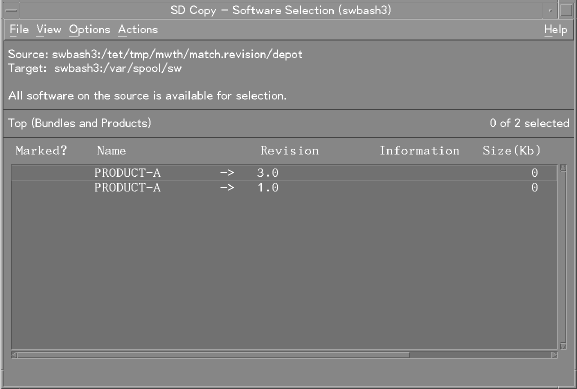The image size is (577, 389).
Task: Click the Marked? column header
Action: 41,151
